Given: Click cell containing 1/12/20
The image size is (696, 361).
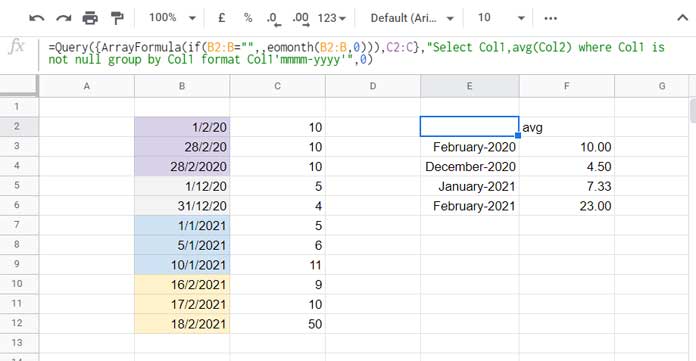Looking at the screenshot, I should (x=182, y=186).
